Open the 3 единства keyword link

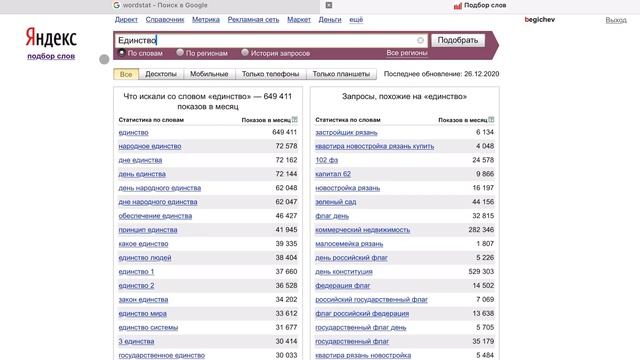136,341
